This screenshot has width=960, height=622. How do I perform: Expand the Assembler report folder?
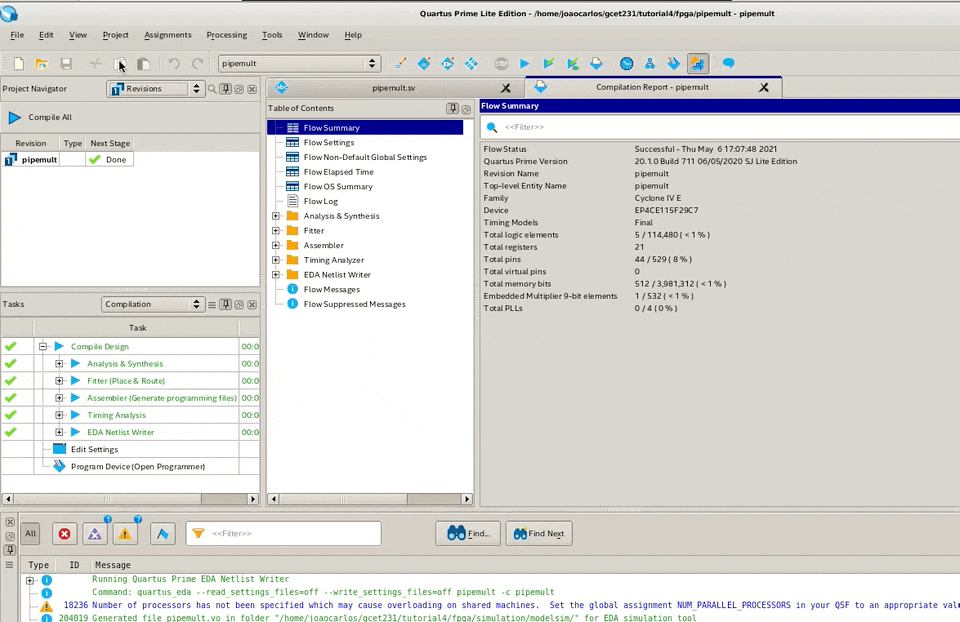(x=276, y=245)
